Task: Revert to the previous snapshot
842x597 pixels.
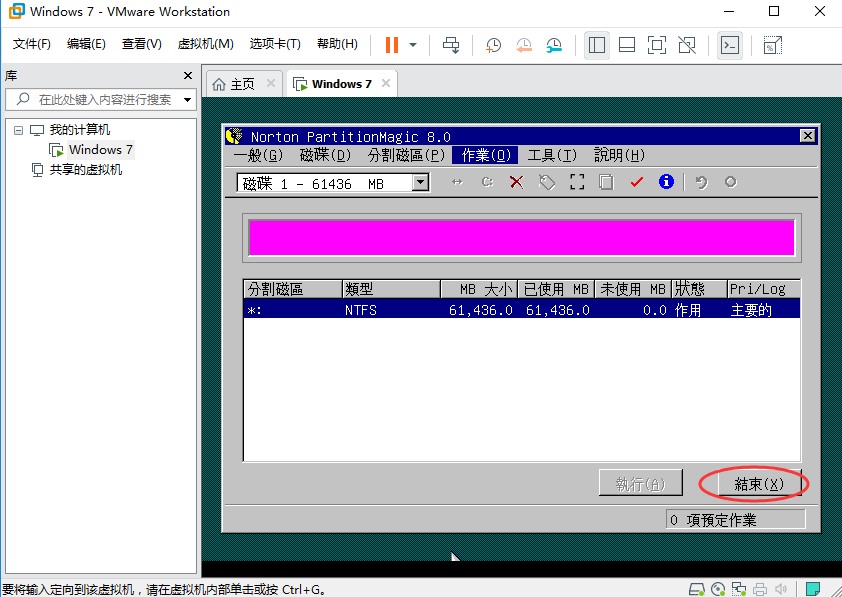Action: 524,46
